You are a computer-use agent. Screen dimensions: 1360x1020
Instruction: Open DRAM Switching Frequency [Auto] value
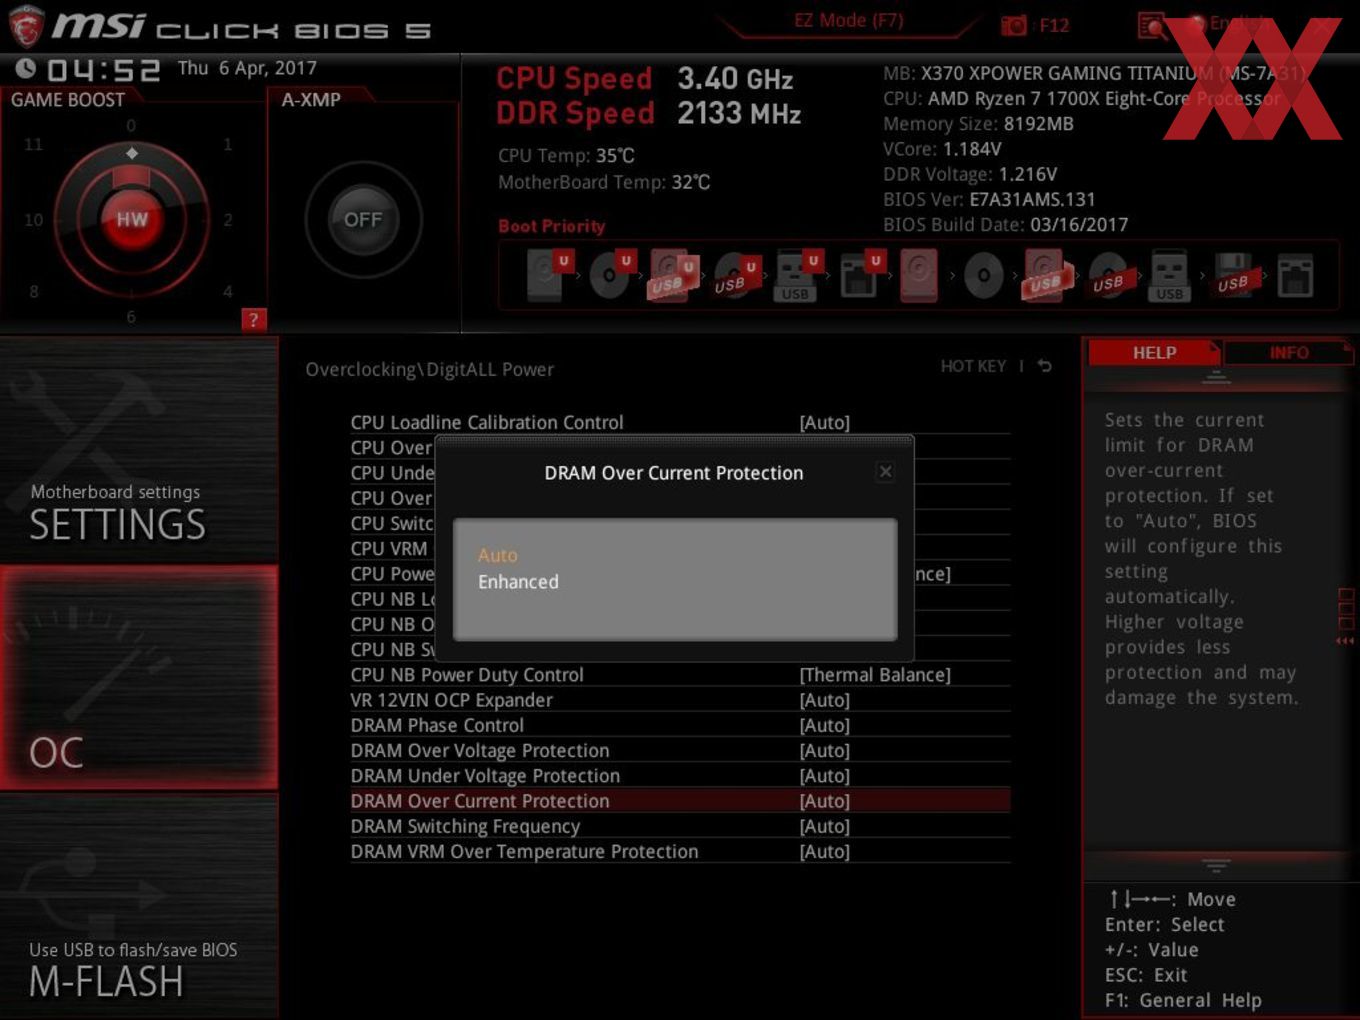point(824,826)
